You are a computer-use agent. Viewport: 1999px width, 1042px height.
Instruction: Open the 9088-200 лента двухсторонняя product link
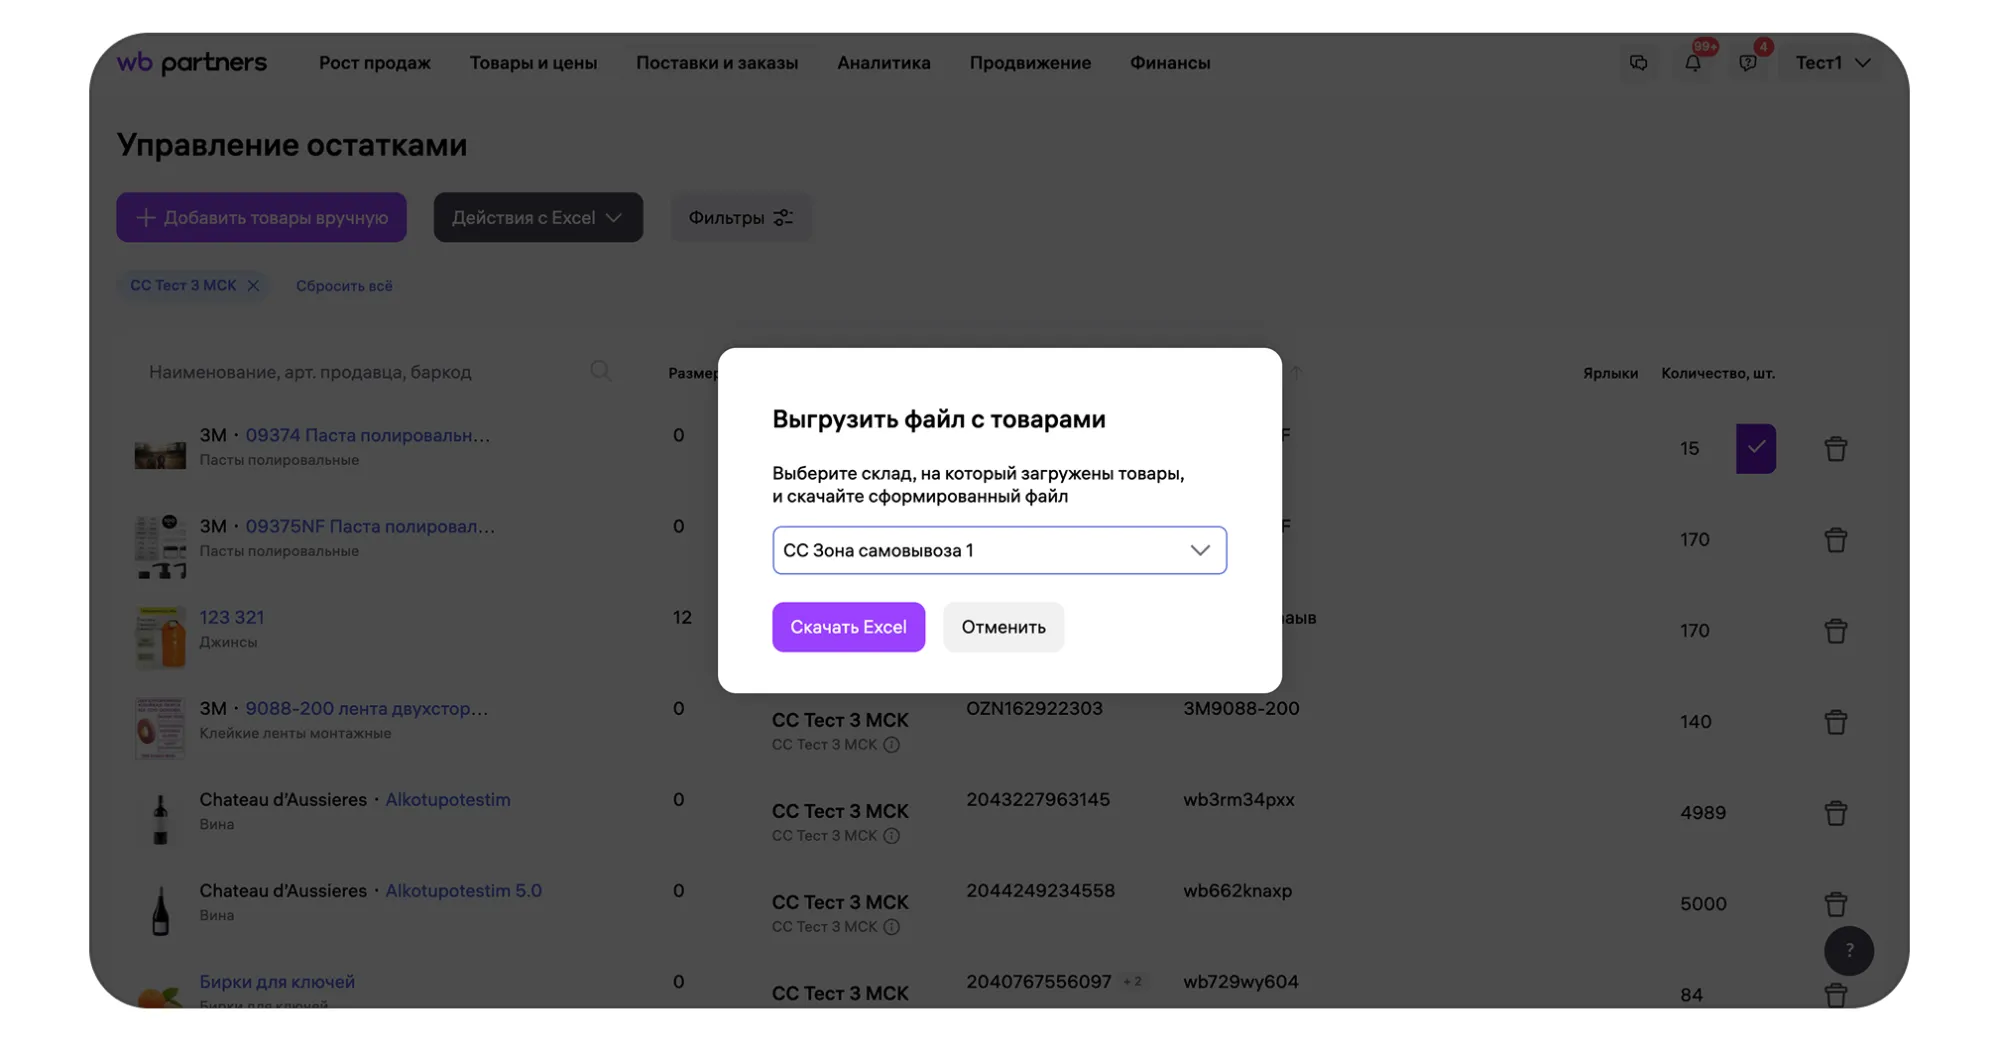367,708
